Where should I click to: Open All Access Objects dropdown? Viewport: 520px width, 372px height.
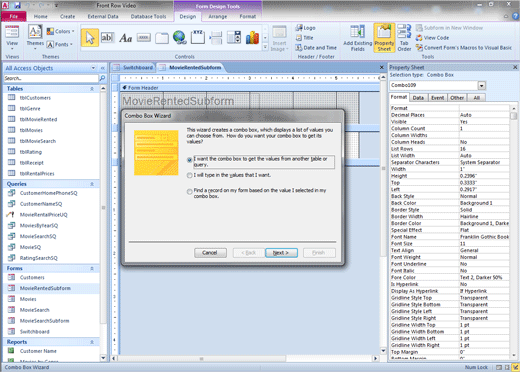click(93, 68)
